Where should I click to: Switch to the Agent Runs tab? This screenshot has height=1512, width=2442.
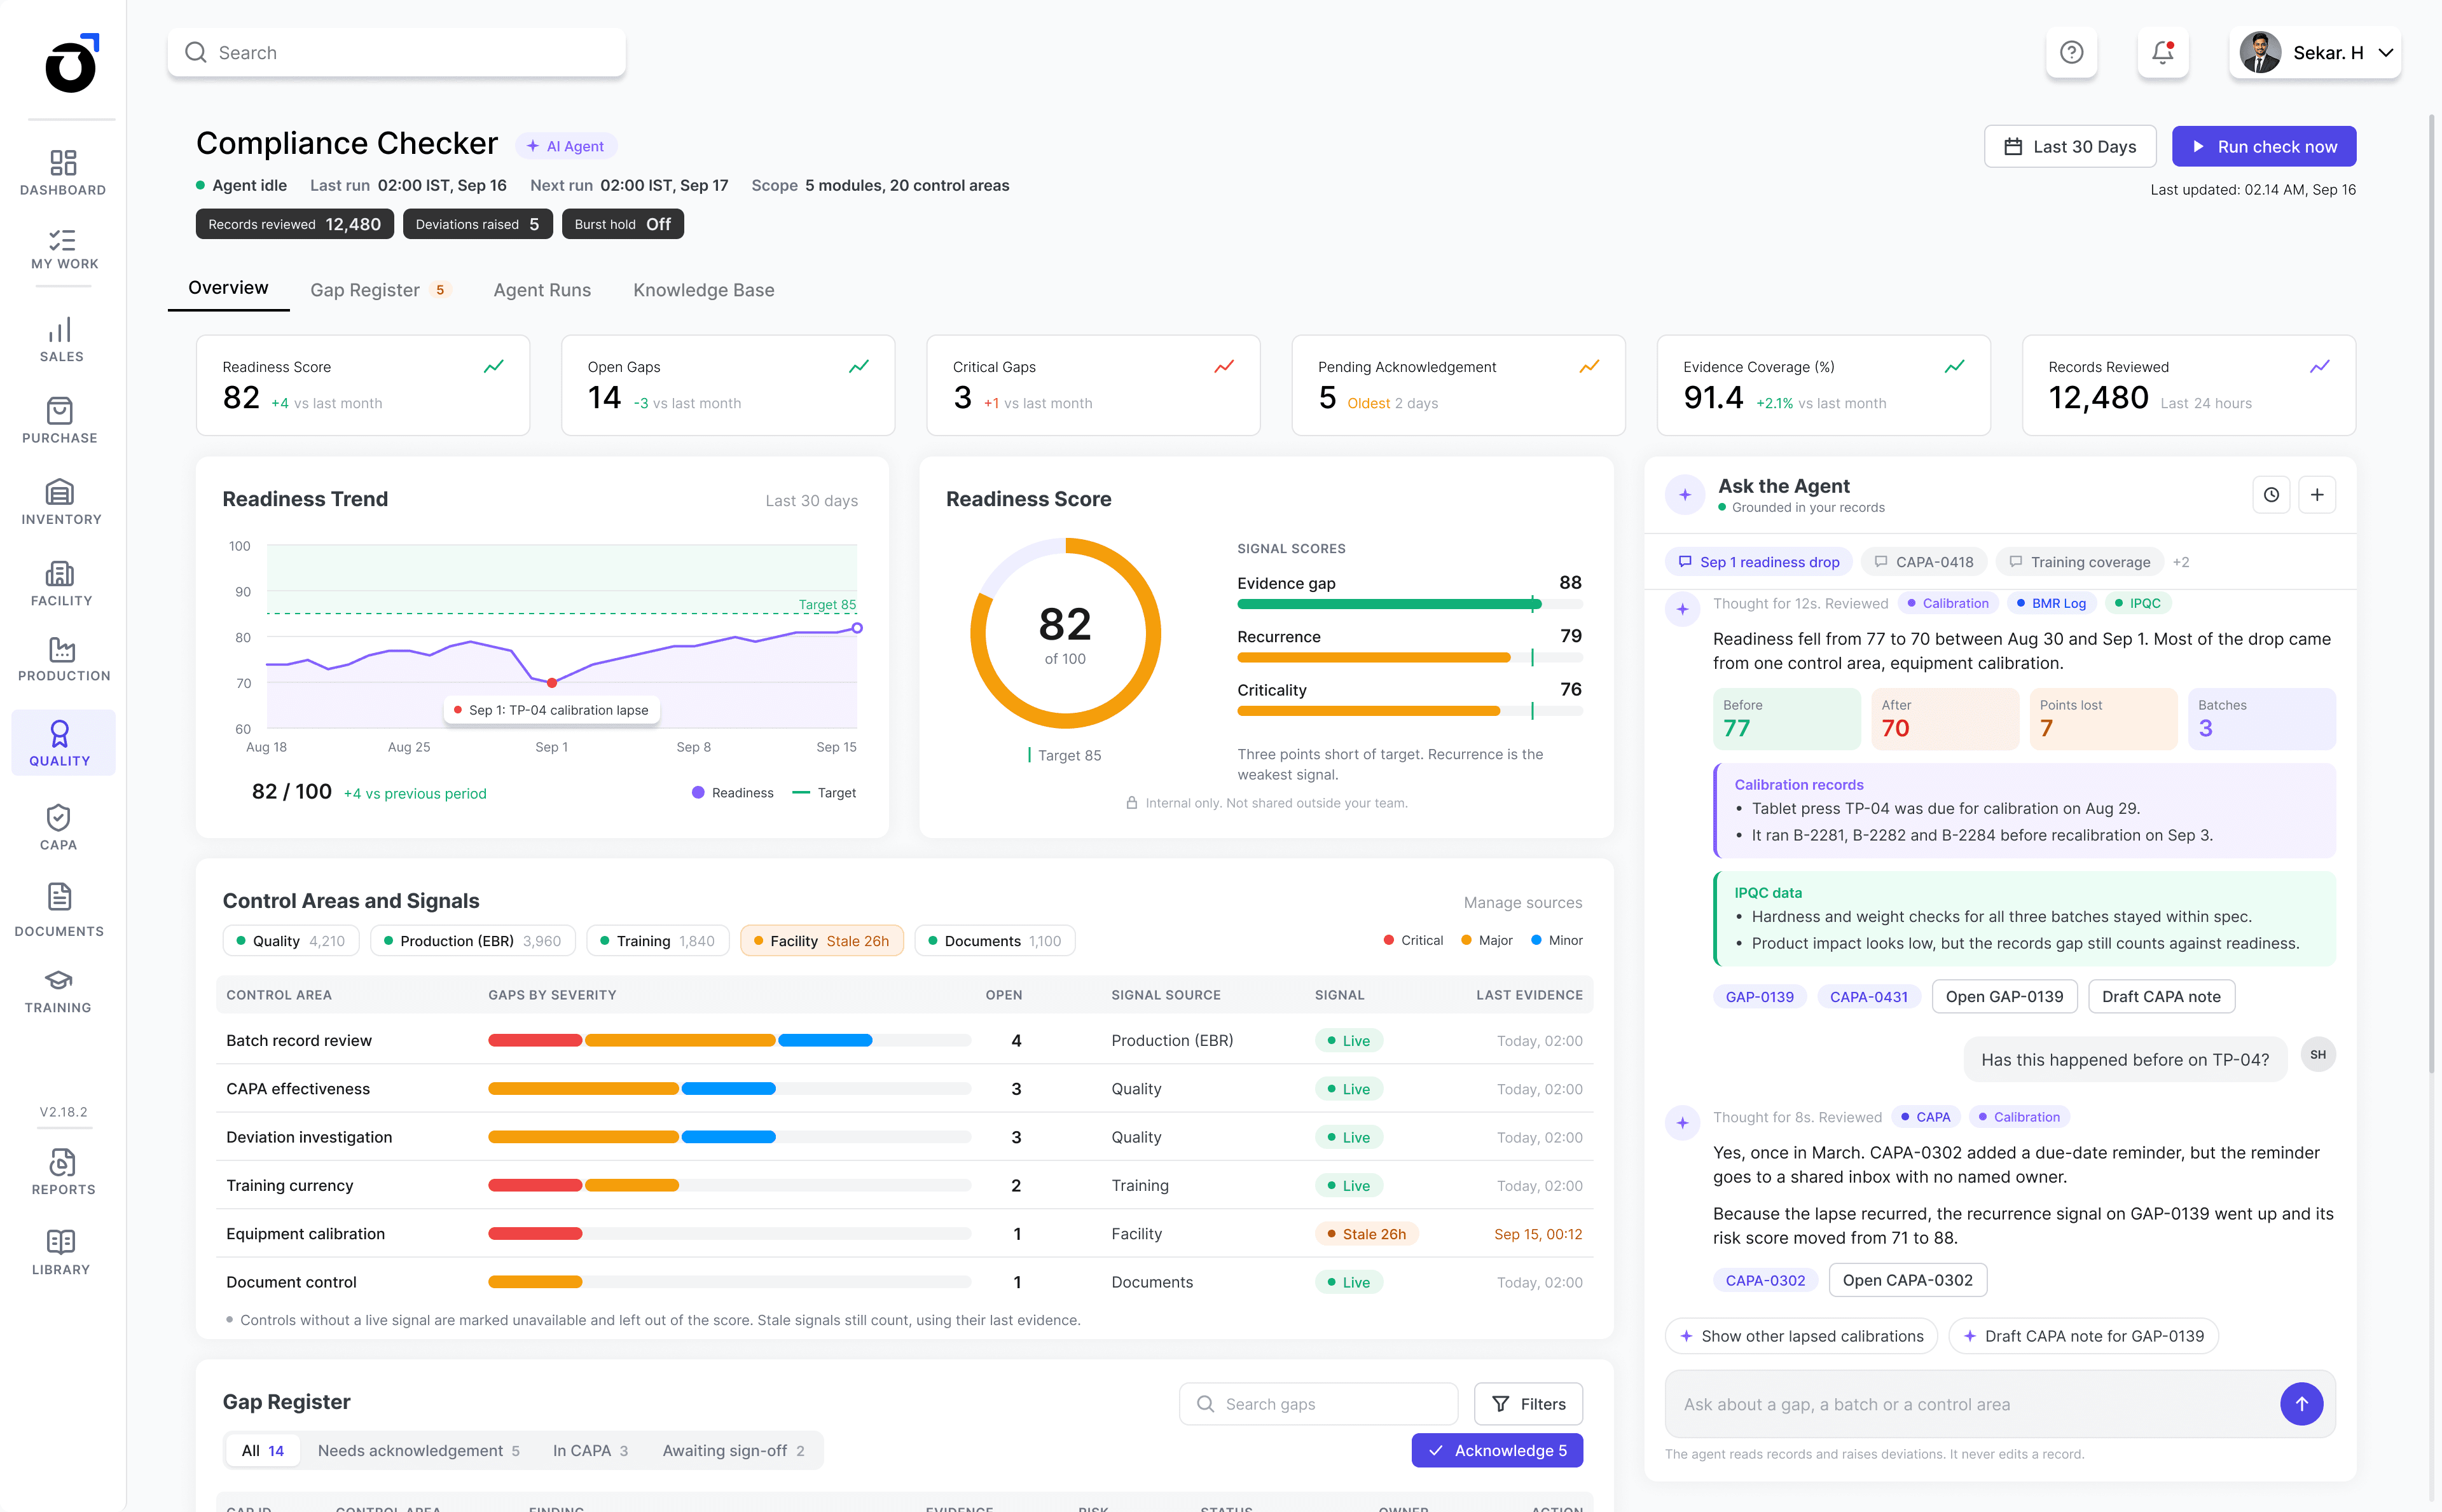tap(542, 290)
